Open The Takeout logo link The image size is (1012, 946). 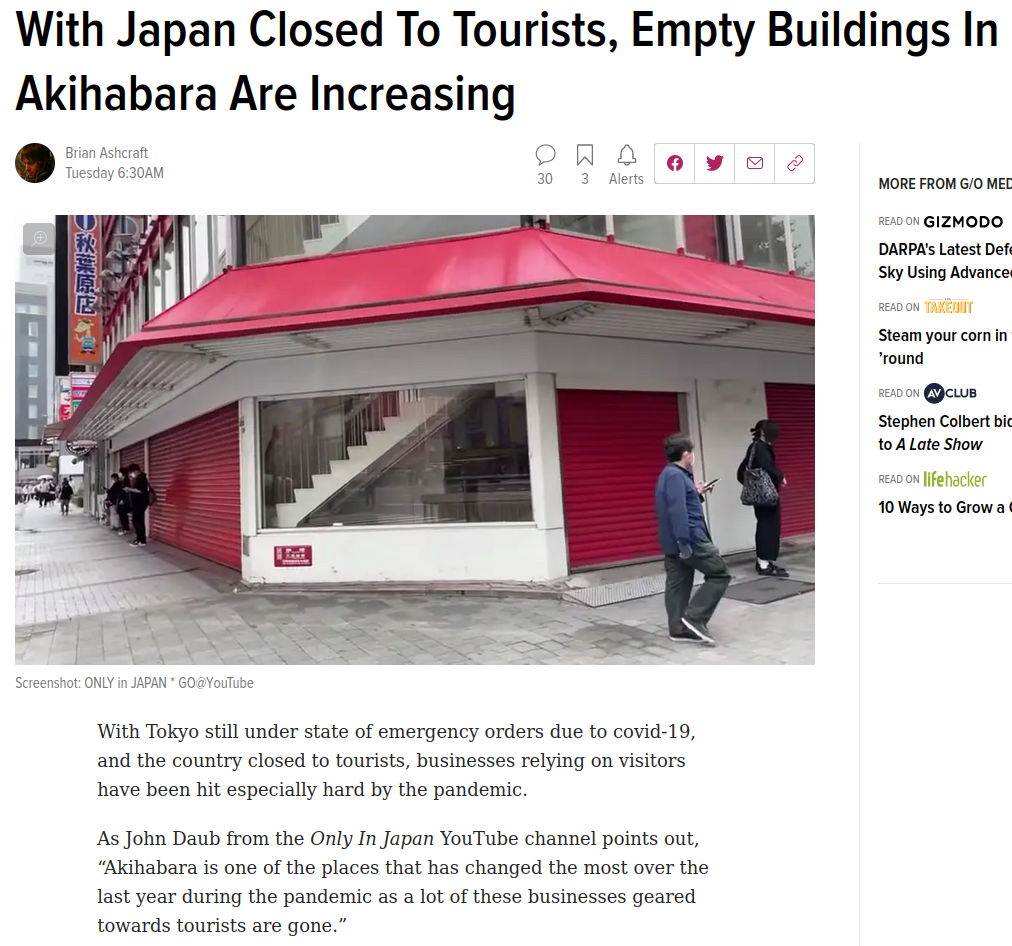(948, 307)
